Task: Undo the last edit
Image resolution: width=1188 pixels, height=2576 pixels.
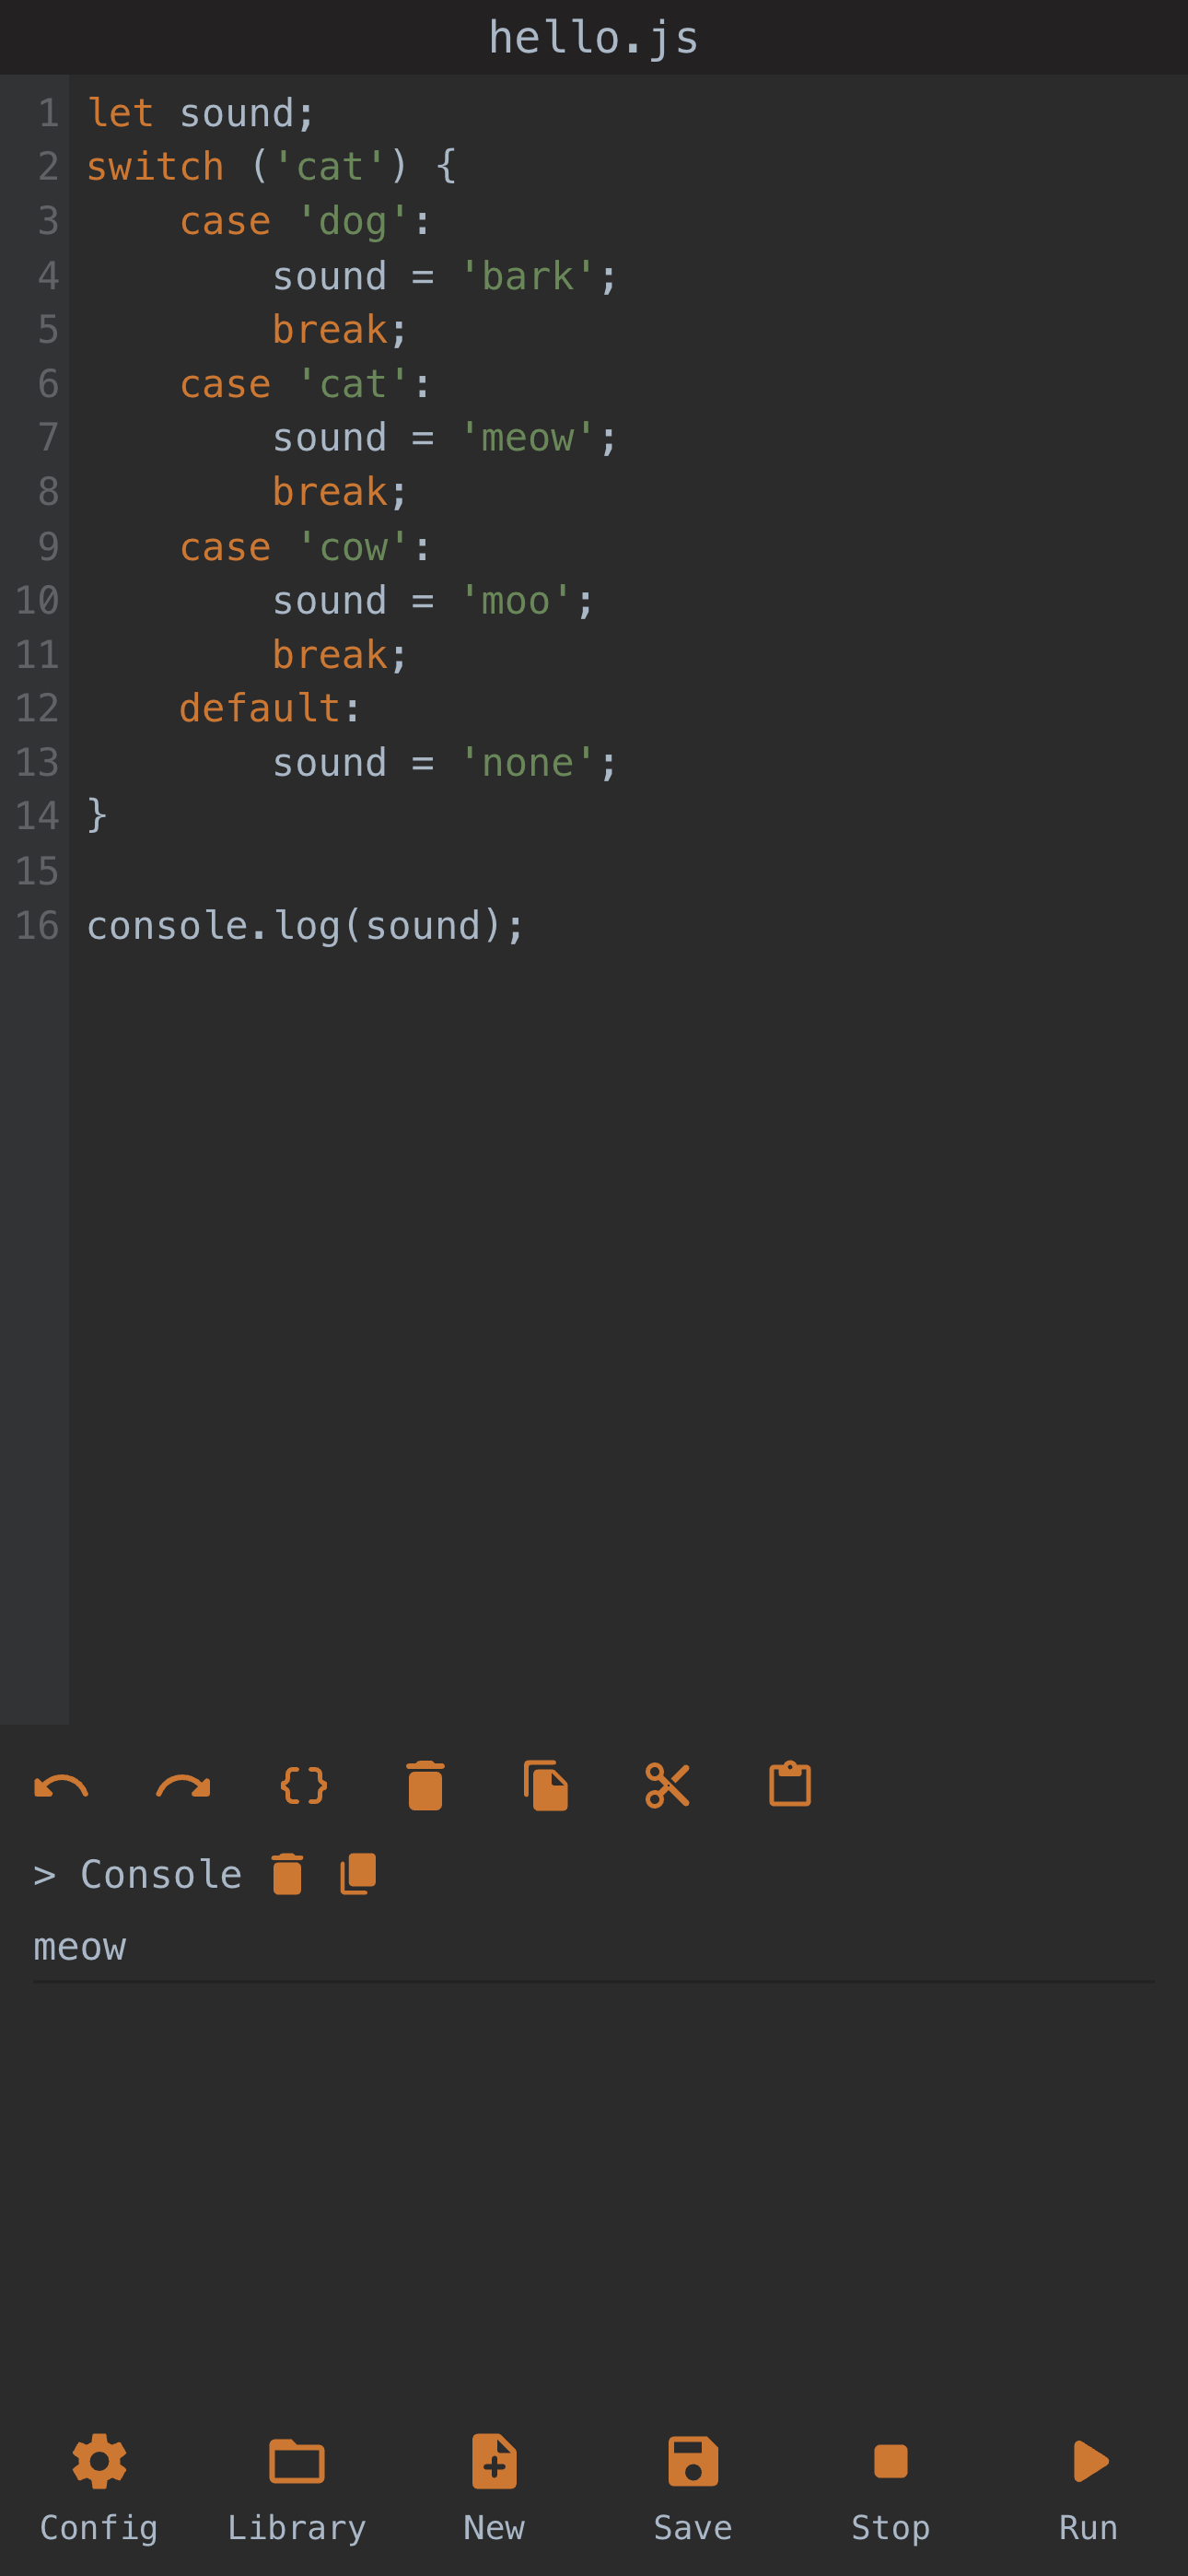Action: click(x=61, y=1786)
